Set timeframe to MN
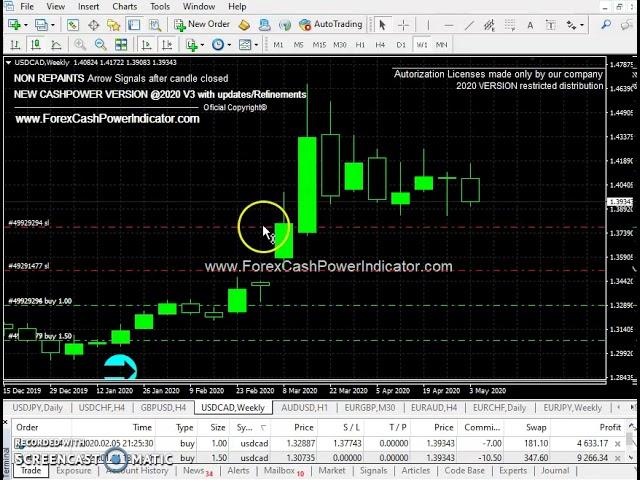This screenshot has width=640, height=480. pyautogui.click(x=442, y=45)
